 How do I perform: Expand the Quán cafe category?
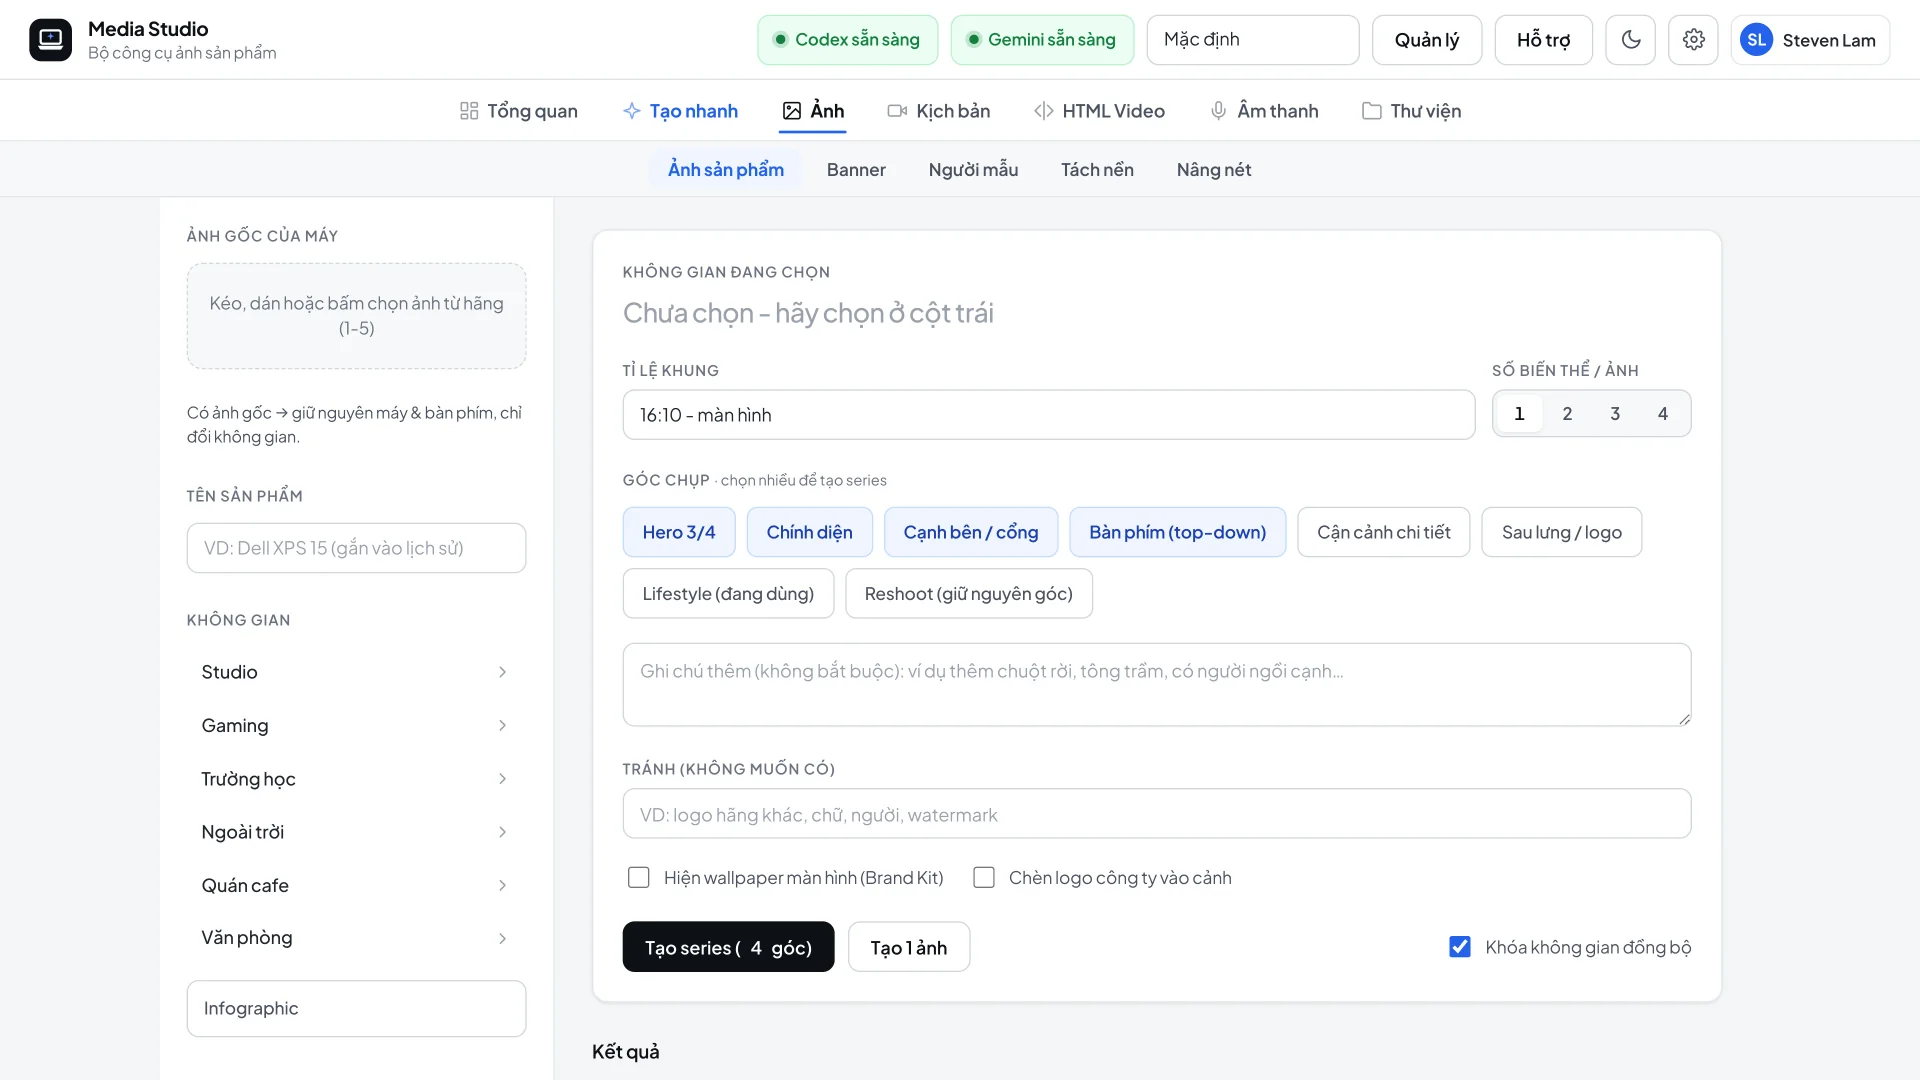(x=356, y=885)
